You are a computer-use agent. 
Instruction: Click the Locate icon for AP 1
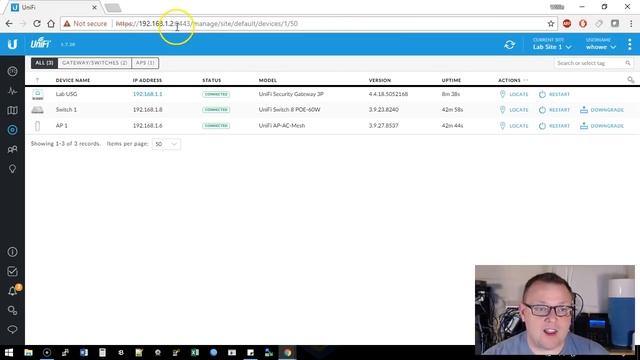(x=502, y=126)
